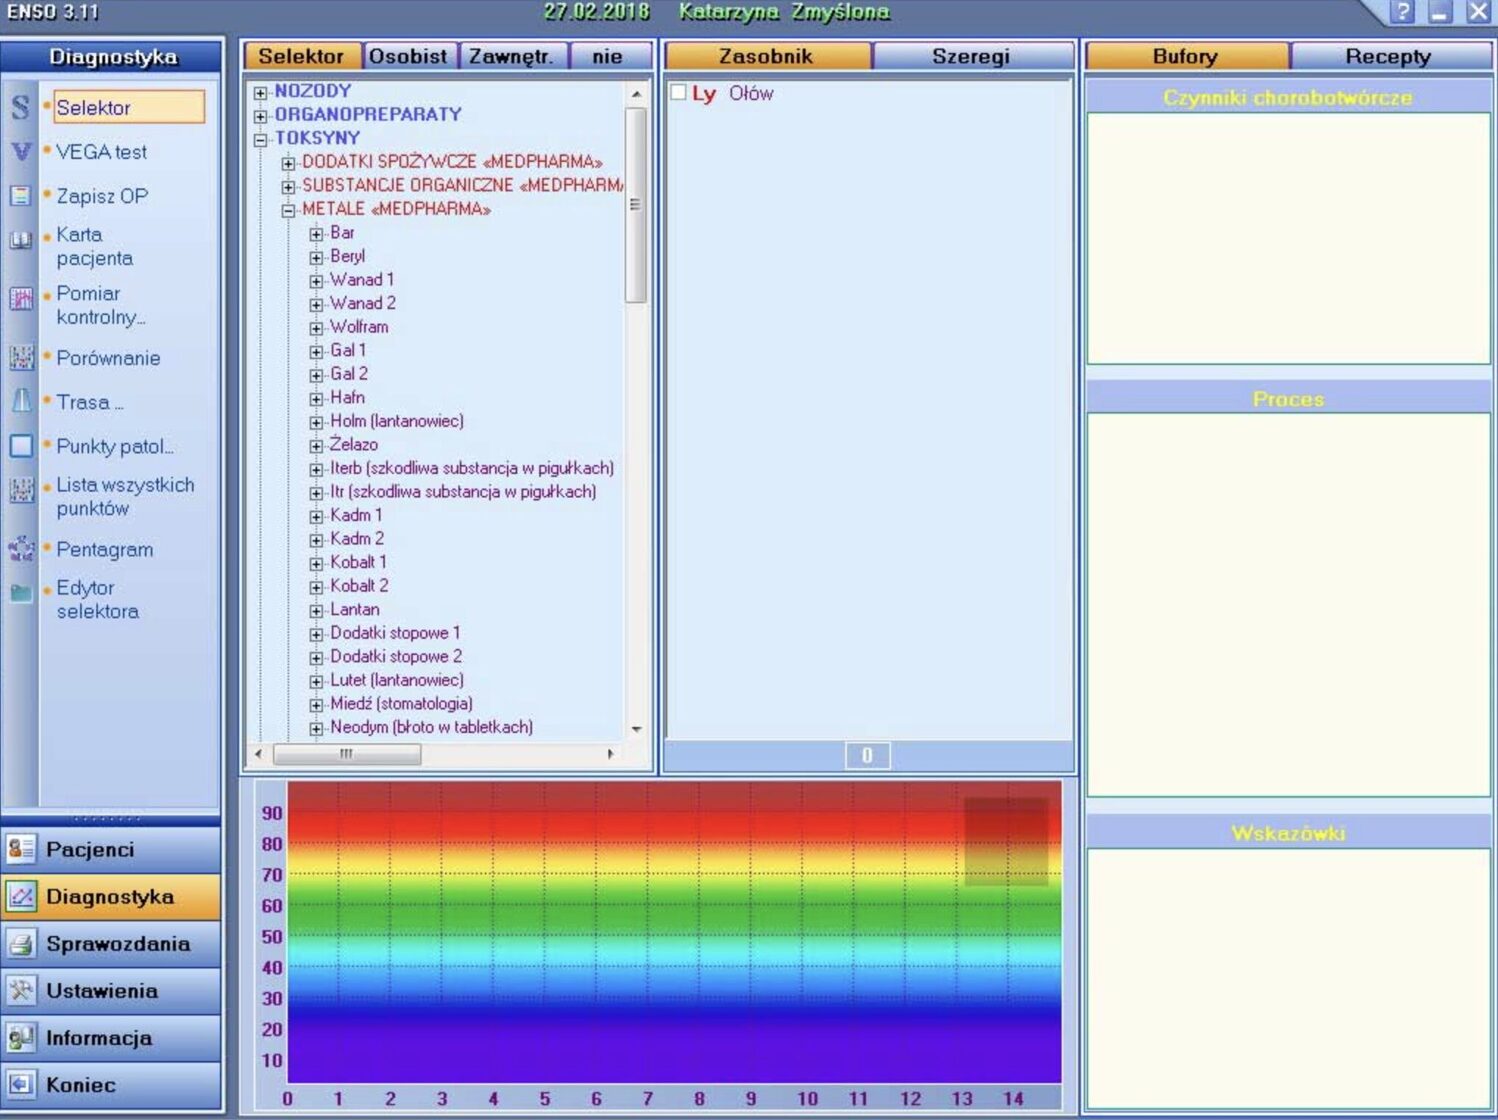
Task: Collapse the TOKSYNY tree node
Action: tap(261, 139)
